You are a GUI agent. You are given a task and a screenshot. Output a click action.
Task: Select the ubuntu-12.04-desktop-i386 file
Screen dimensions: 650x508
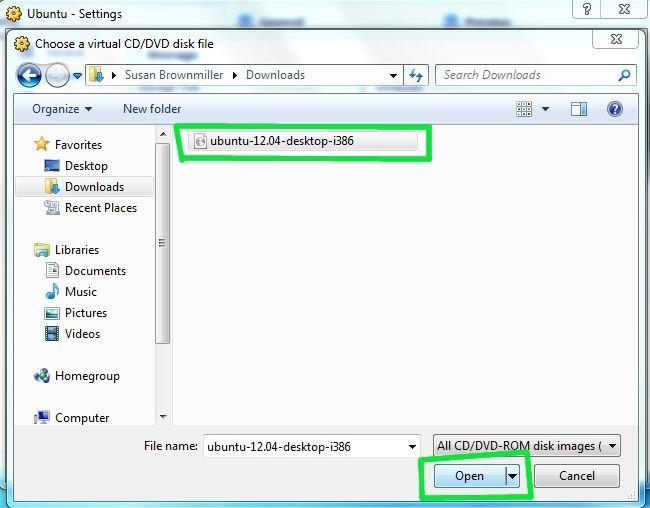pyautogui.click(x=303, y=141)
